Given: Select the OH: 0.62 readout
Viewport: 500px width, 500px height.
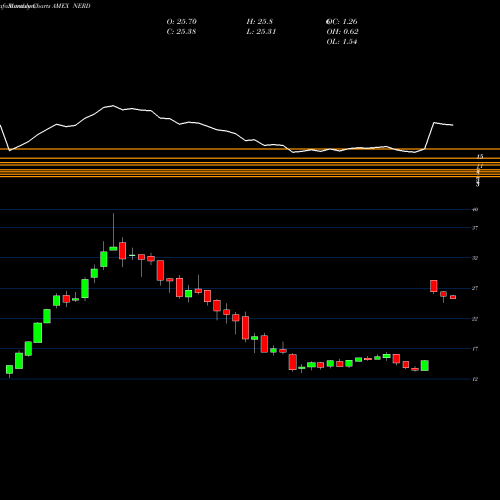Looking at the screenshot, I should tap(342, 32).
